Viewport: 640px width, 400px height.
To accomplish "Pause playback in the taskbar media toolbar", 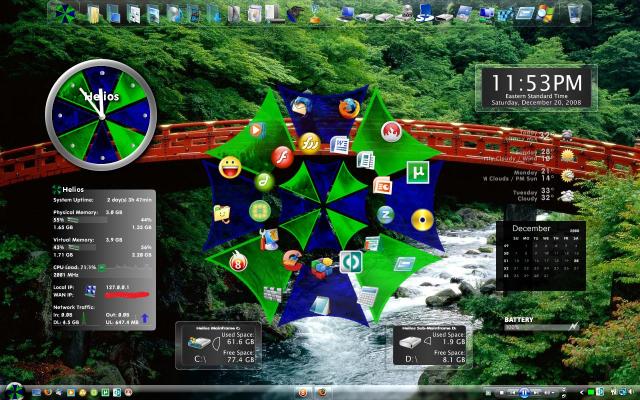I will coord(524,393).
